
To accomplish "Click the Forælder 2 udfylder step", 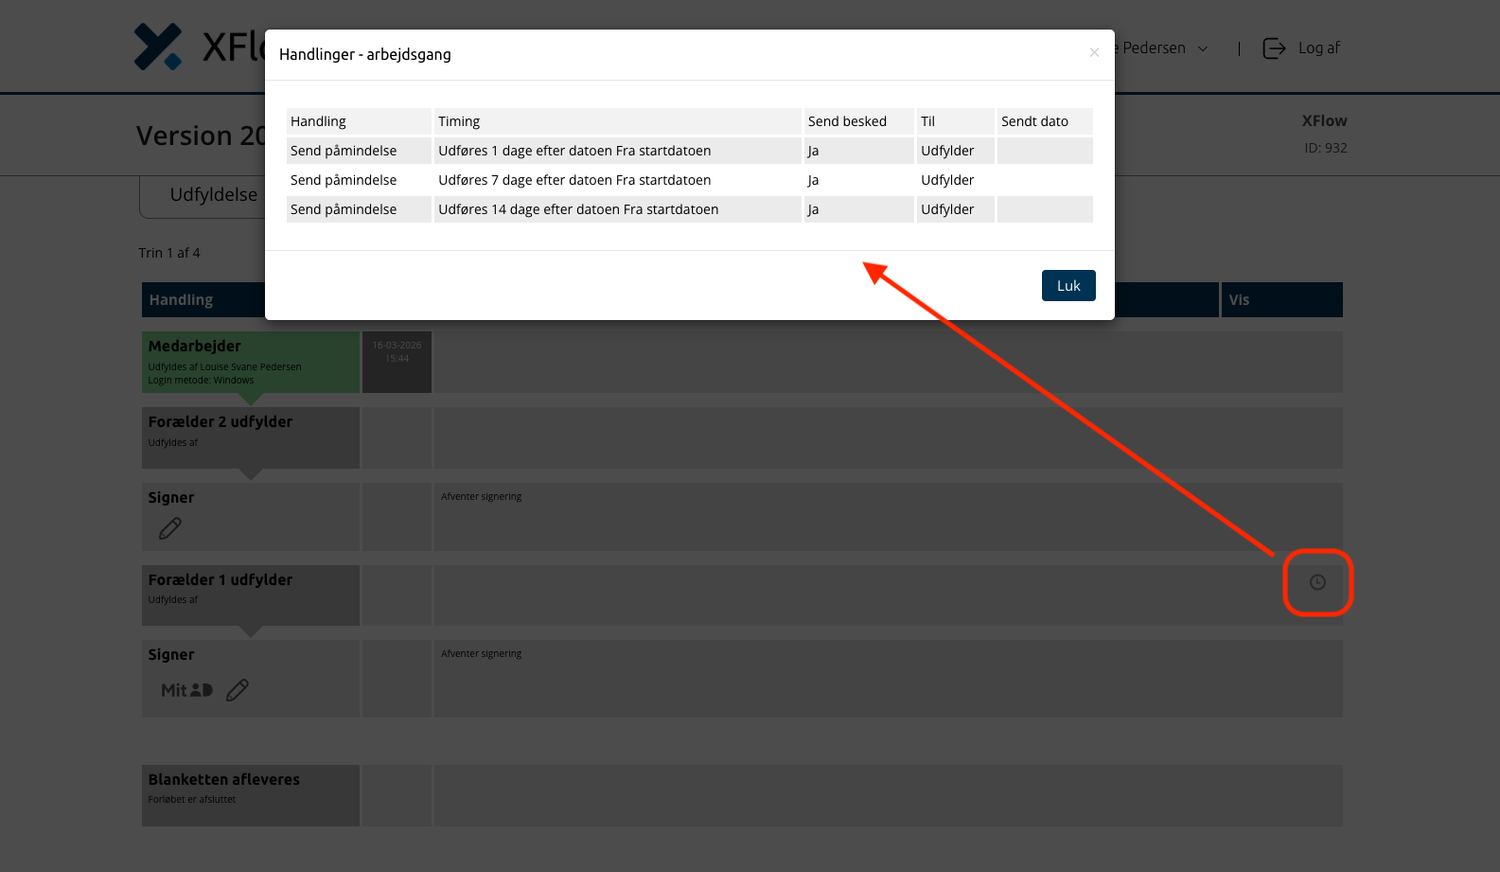I will 251,438.
